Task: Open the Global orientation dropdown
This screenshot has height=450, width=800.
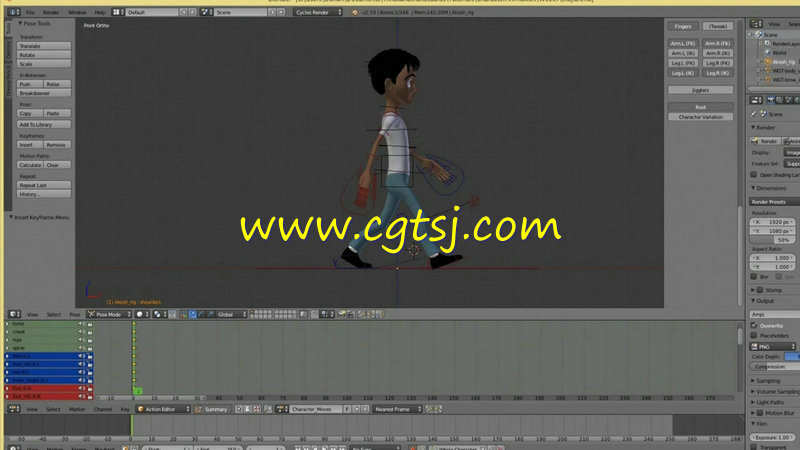Action: [x=229, y=314]
